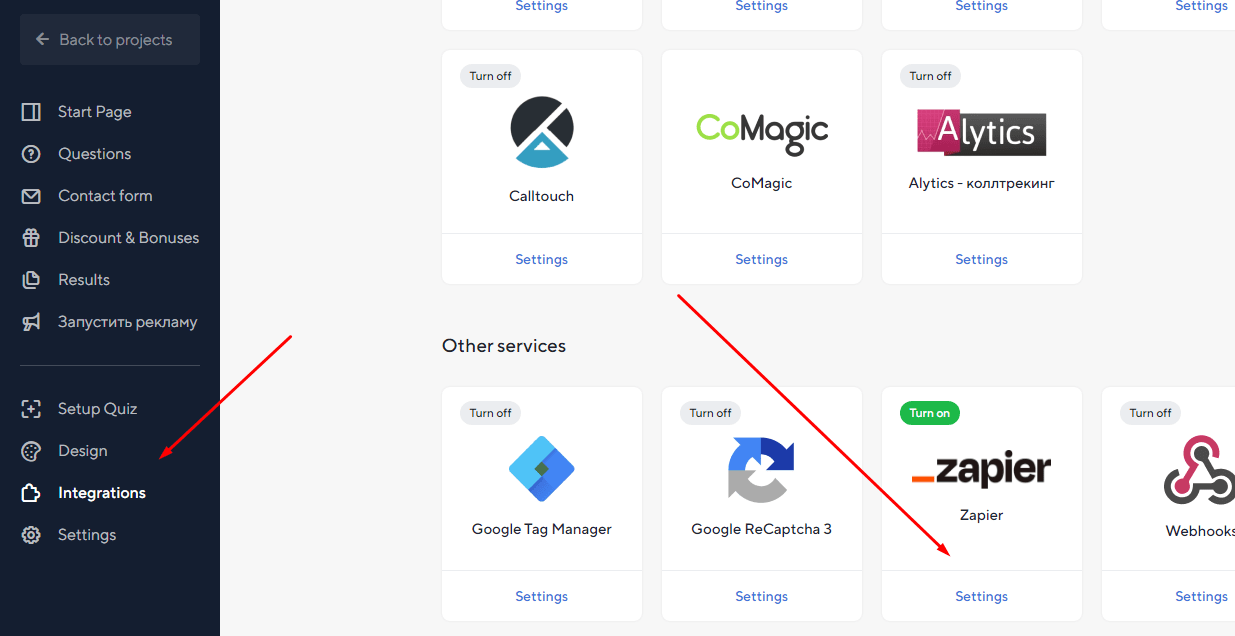Click the Design palette icon

(31, 451)
